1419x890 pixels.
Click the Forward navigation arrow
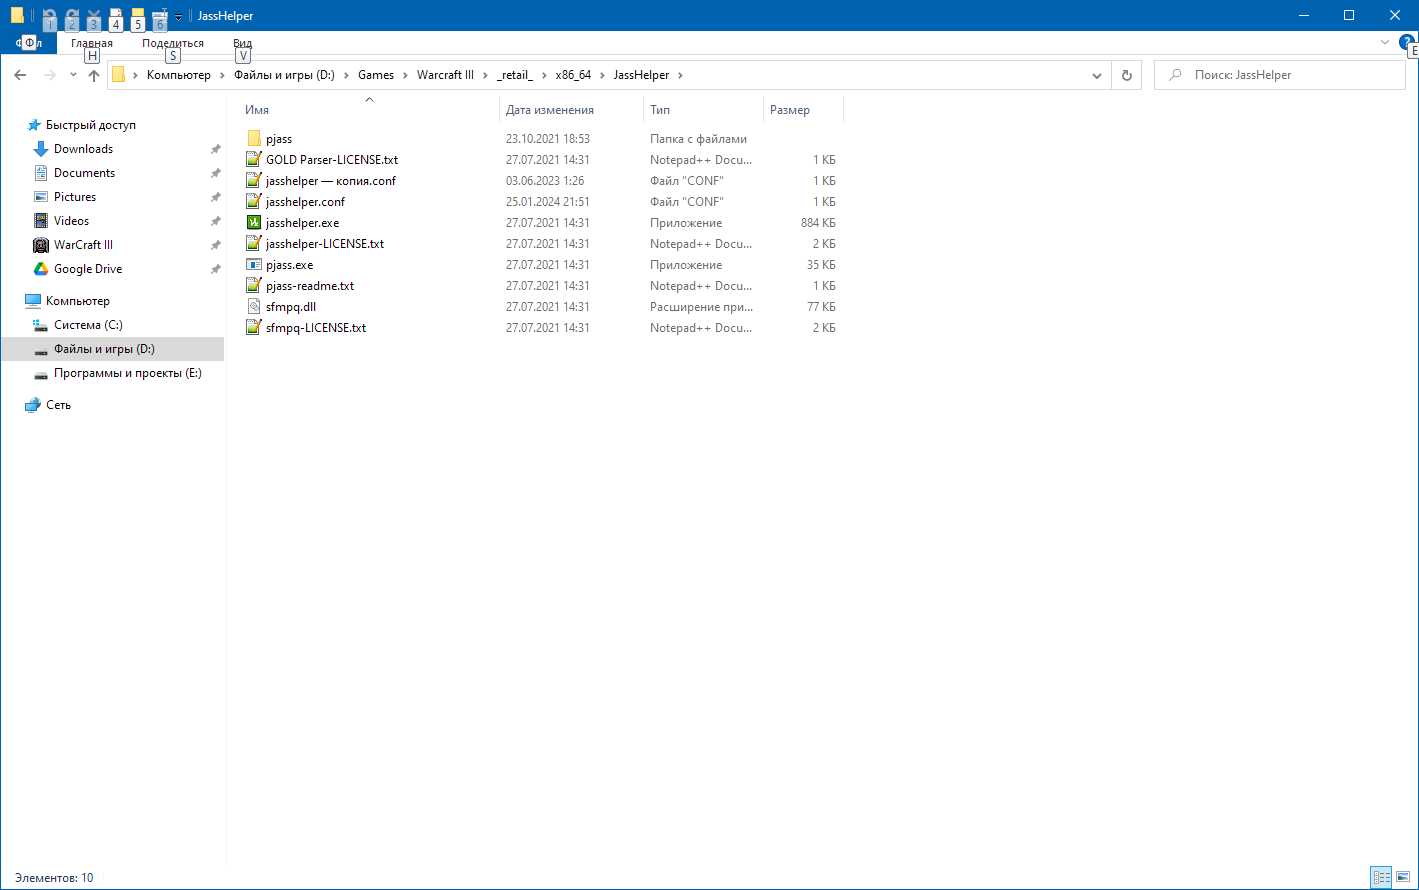[50, 75]
